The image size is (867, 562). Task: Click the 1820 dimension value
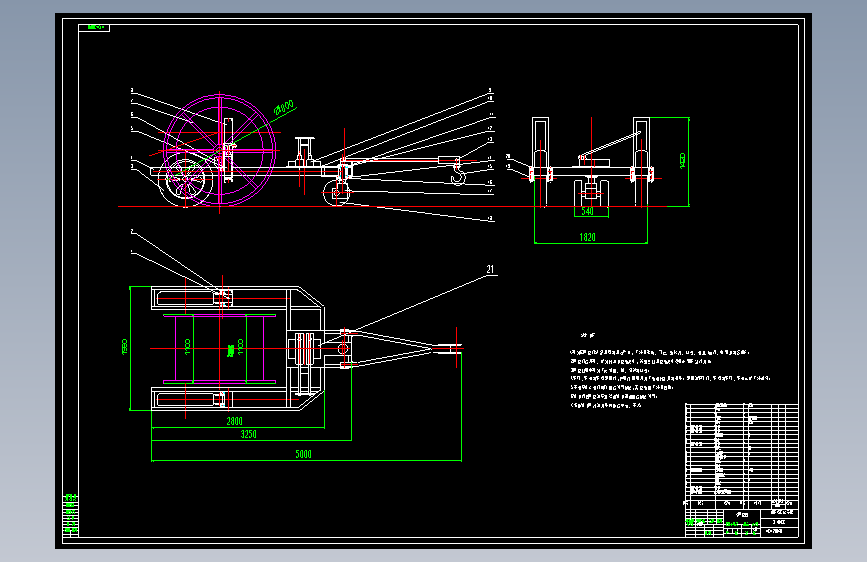point(587,237)
